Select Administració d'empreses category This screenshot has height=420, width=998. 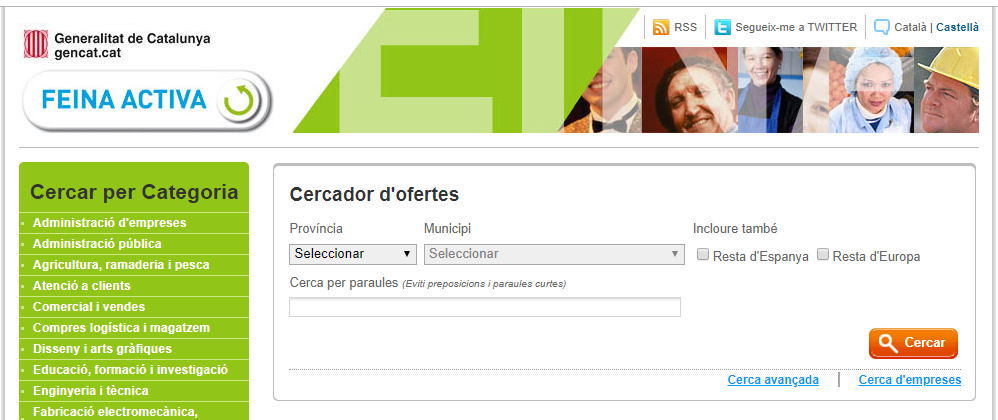[x=109, y=223]
